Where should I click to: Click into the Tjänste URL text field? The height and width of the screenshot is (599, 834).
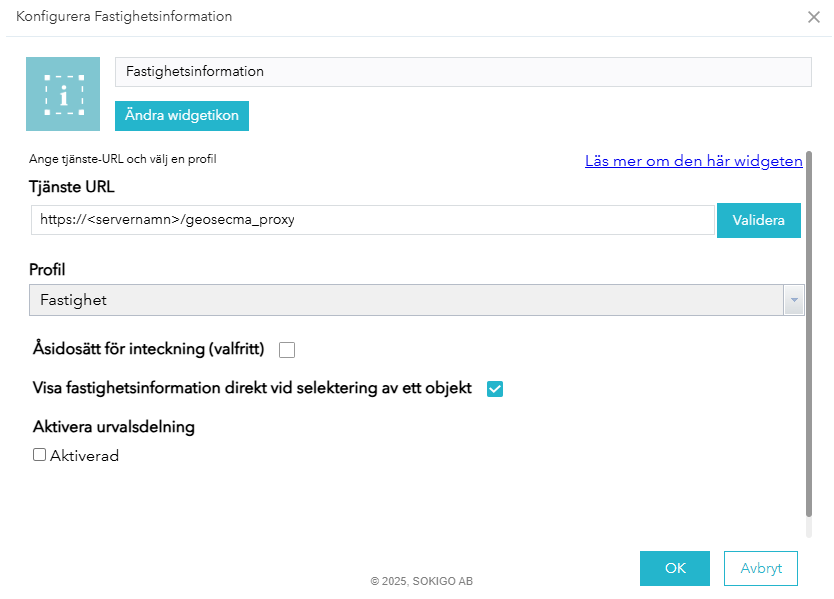point(372,220)
